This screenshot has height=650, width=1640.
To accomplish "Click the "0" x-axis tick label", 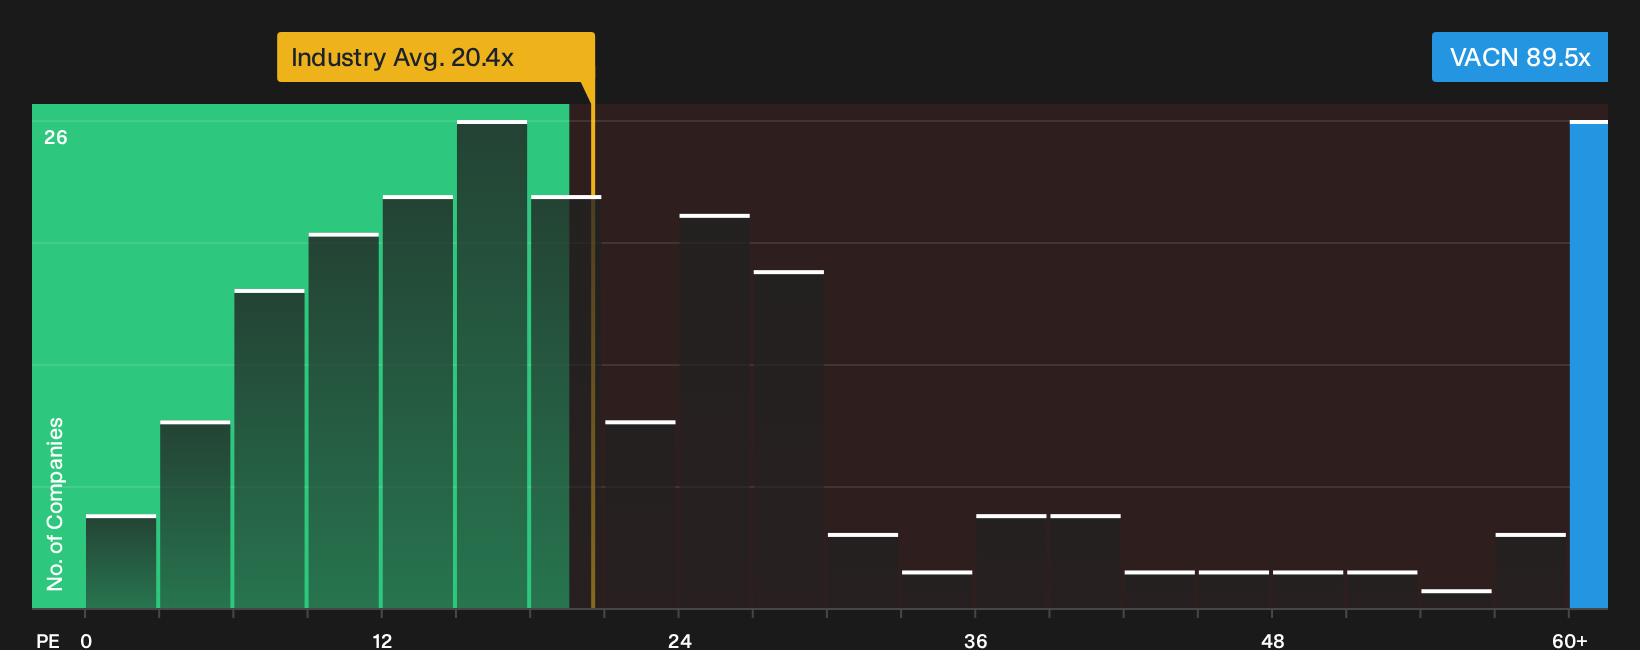I will (86, 641).
